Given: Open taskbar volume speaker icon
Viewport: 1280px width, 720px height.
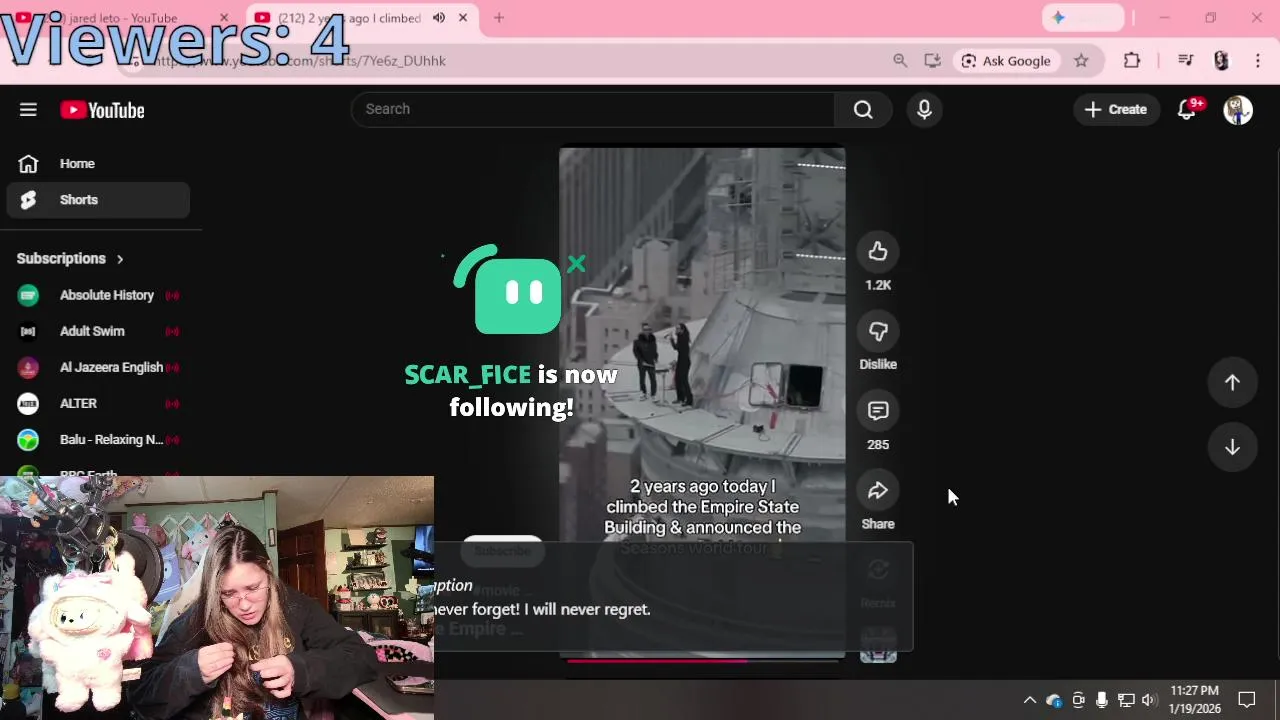Looking at the screenshot, I should [1148, 700].
